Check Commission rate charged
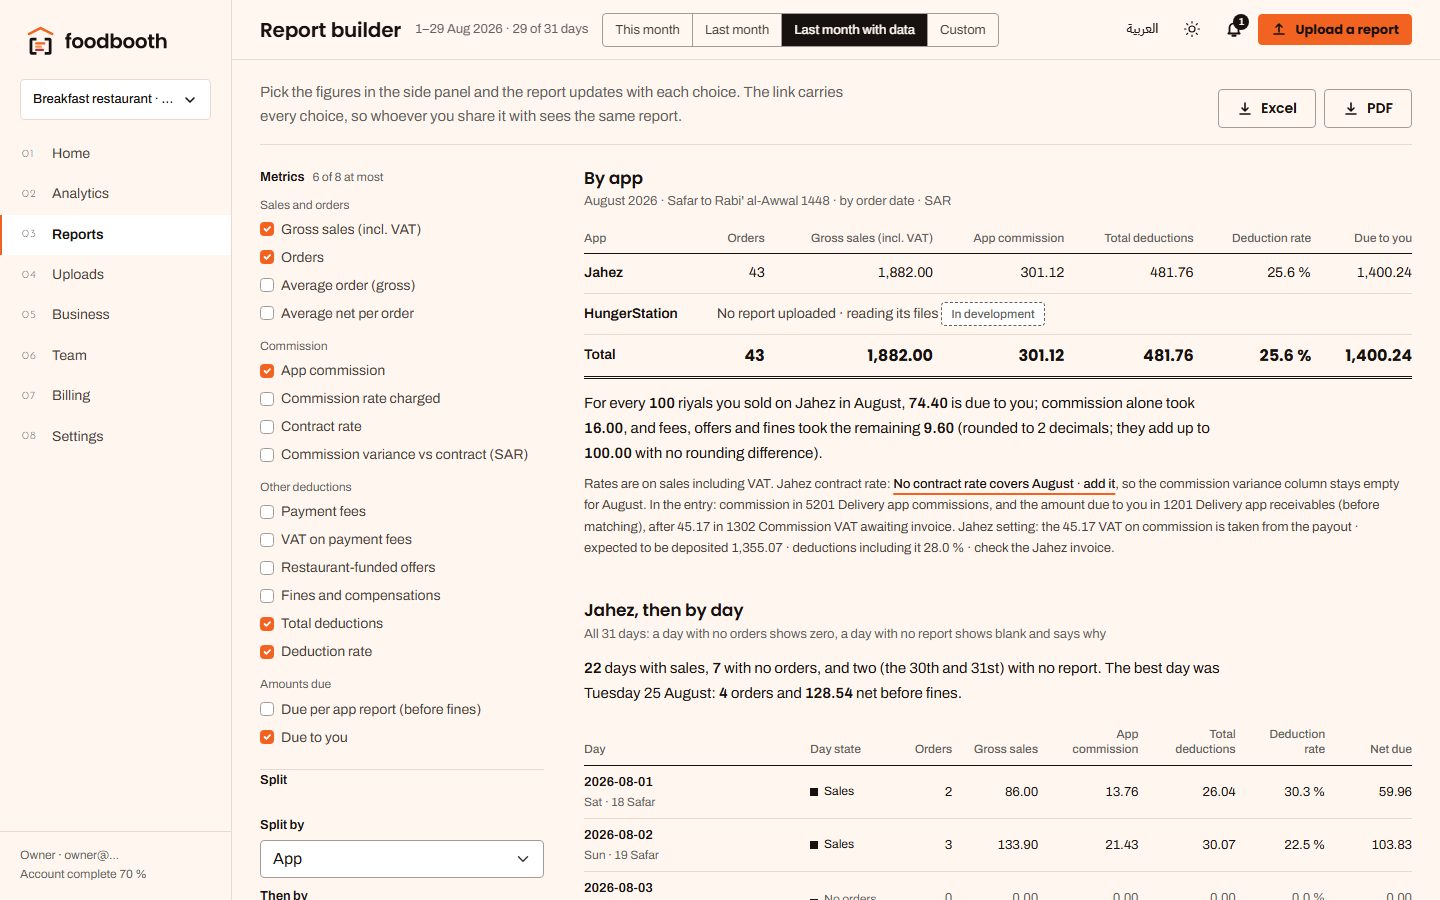The height and width of the screenshot is (900, 1440). pos(267,398)
